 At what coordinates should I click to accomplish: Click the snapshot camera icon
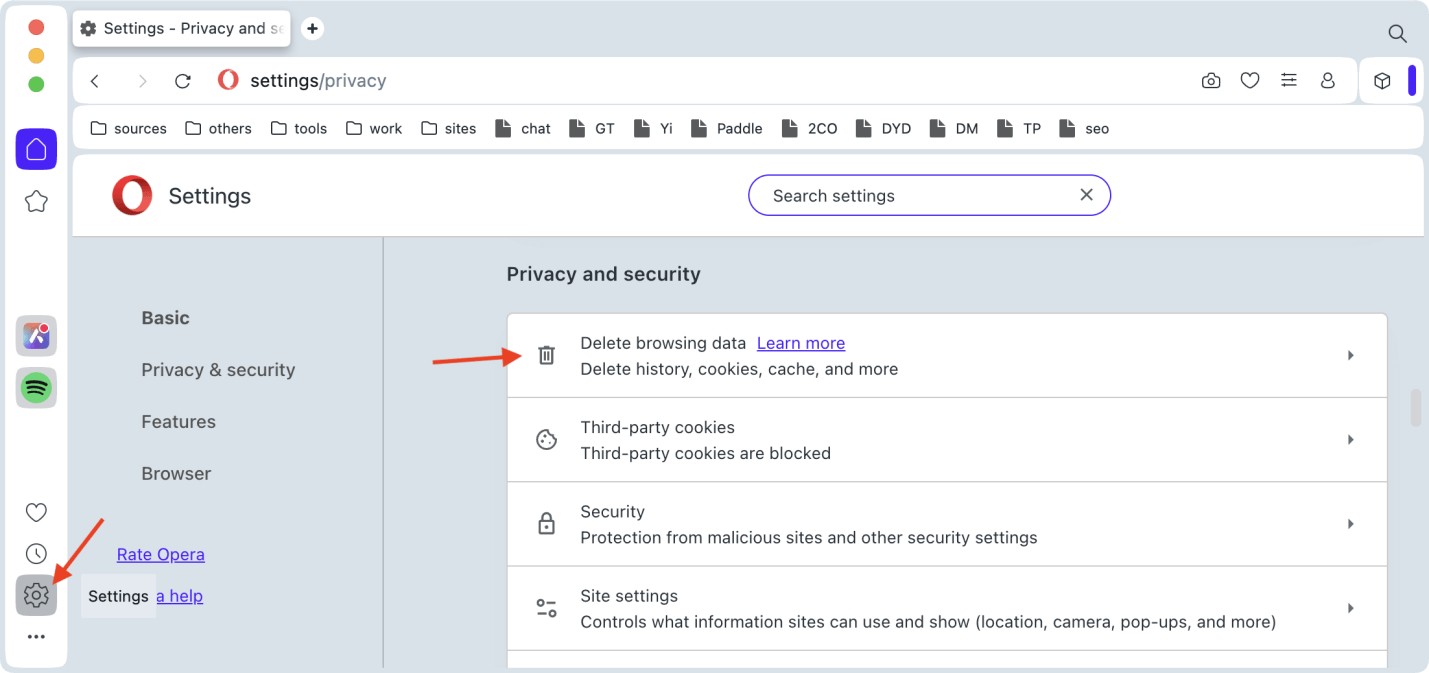coord(1211,81)
